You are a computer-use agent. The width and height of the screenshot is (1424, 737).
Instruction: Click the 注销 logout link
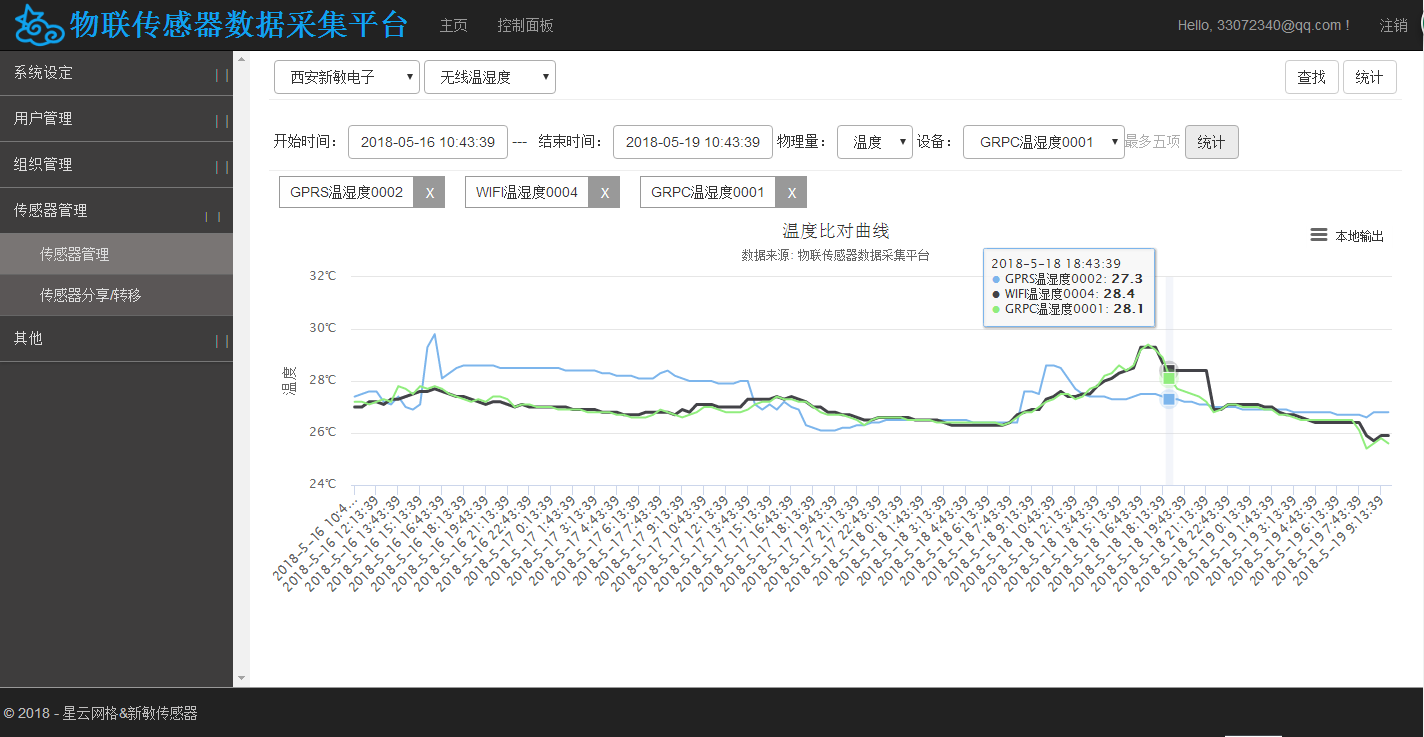click(x=1393, y=25)
